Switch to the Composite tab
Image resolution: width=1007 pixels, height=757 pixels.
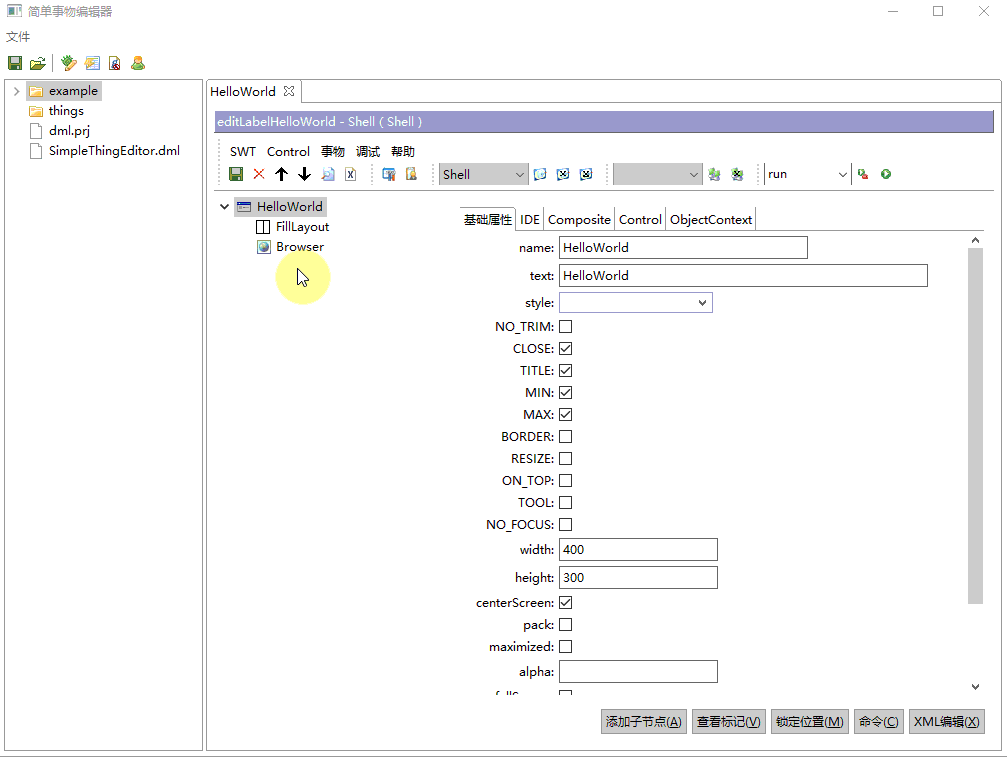tap(579, 220)
